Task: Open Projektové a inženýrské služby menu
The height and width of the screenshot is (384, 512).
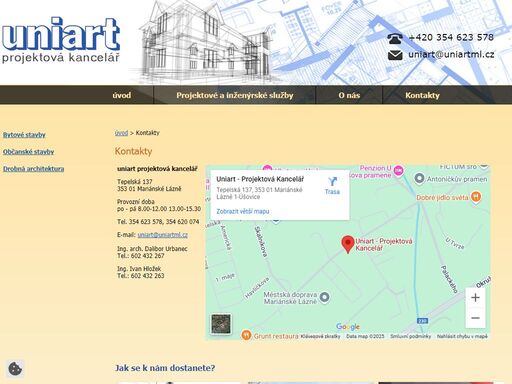Action: point(235,95)
